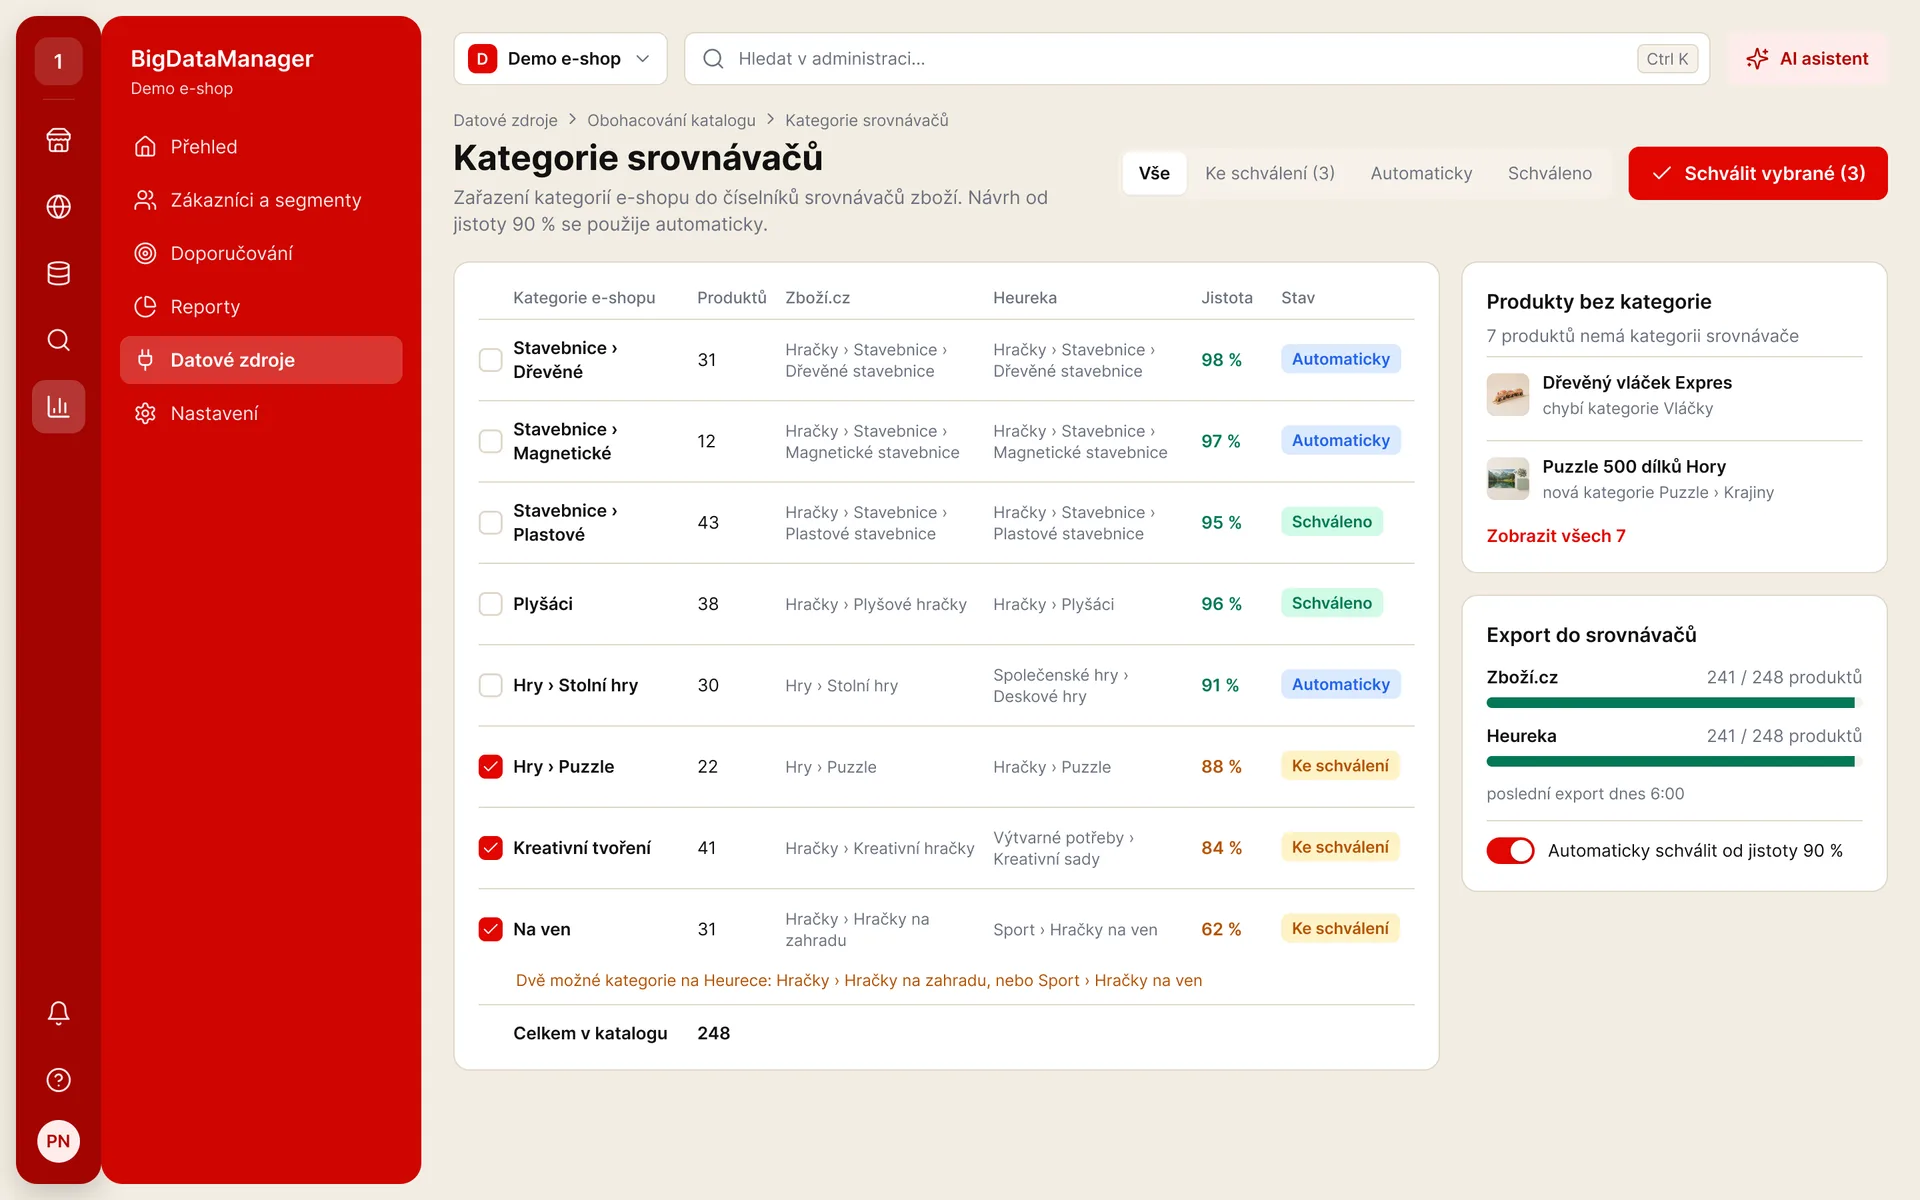Open notifications bell icon
This screenshot has width=1920, height=1200.
58,1013
